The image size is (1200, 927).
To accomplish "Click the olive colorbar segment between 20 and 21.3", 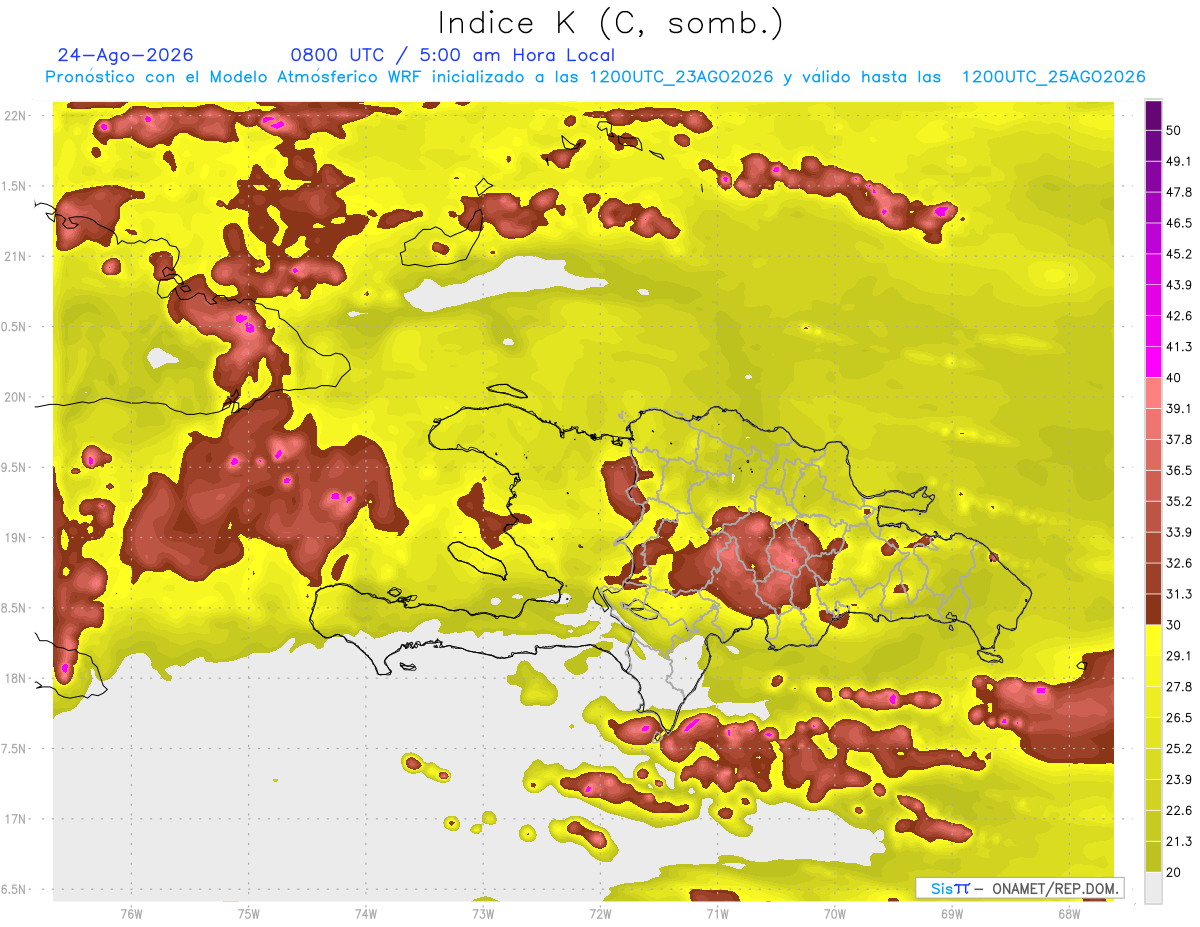I will pos(1154,857).
